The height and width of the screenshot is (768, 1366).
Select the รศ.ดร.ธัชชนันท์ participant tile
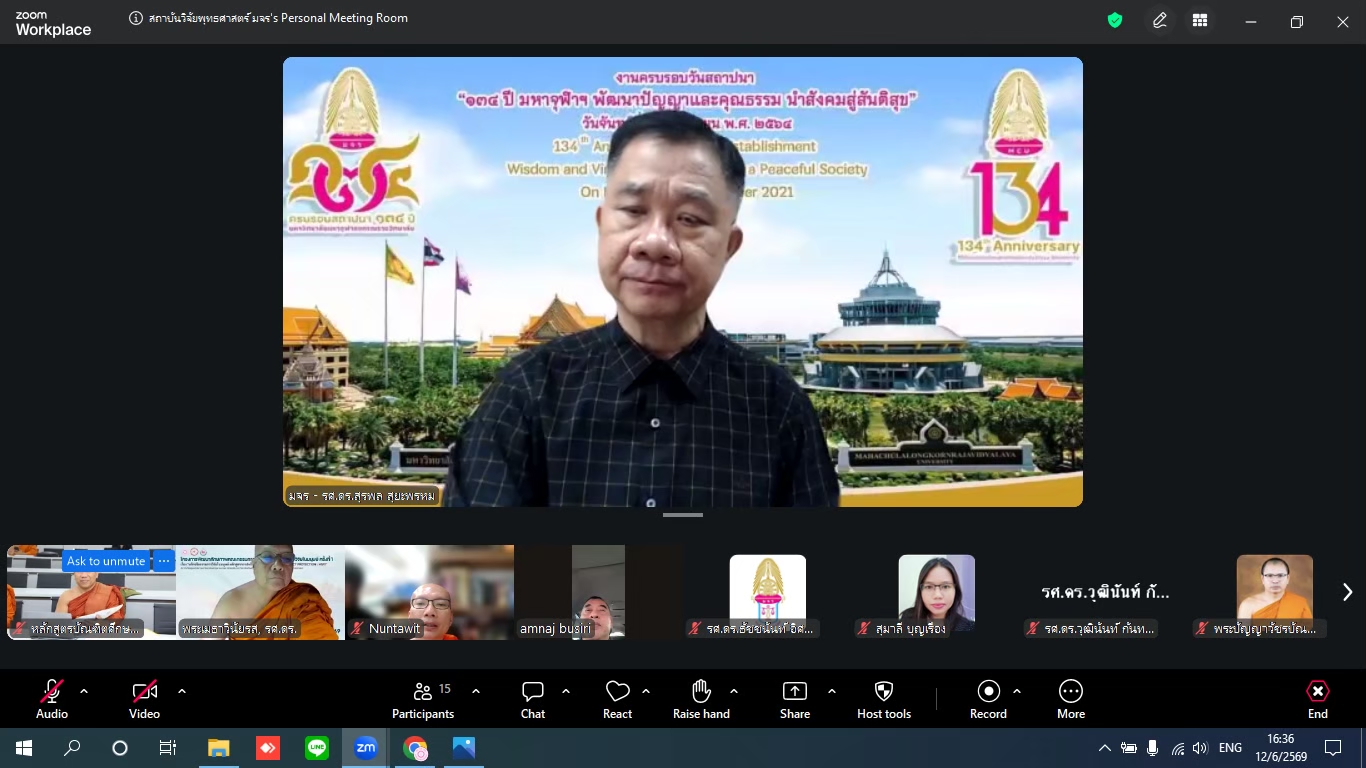tap(768, 592)
